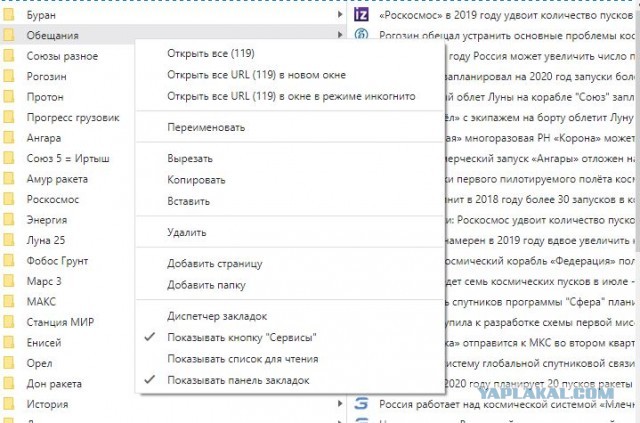Toggle 'Показывать панель закладок' option
Image resolution: width=640 pixels, height=423 pixels.
click(x=238, y=380)
